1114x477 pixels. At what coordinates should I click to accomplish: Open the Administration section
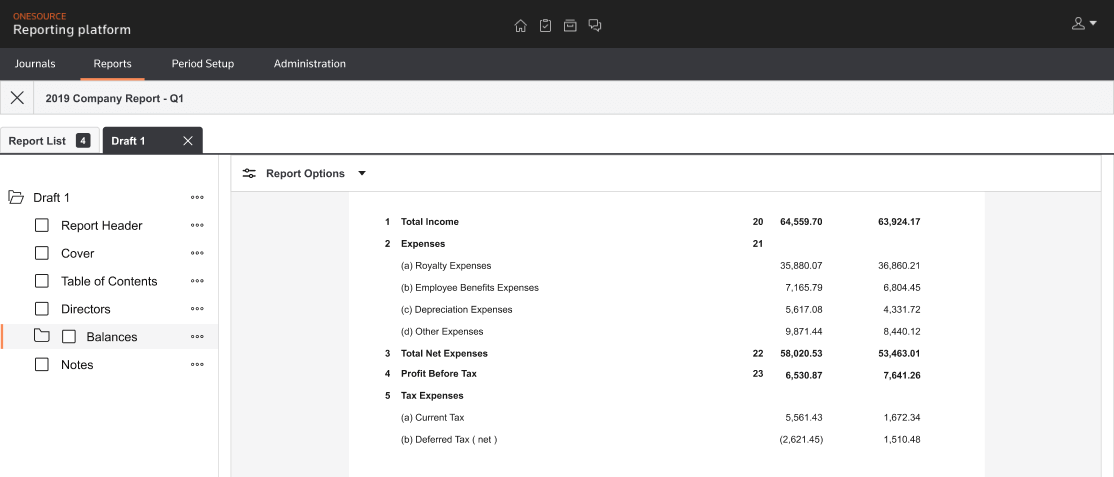(310, 64)
